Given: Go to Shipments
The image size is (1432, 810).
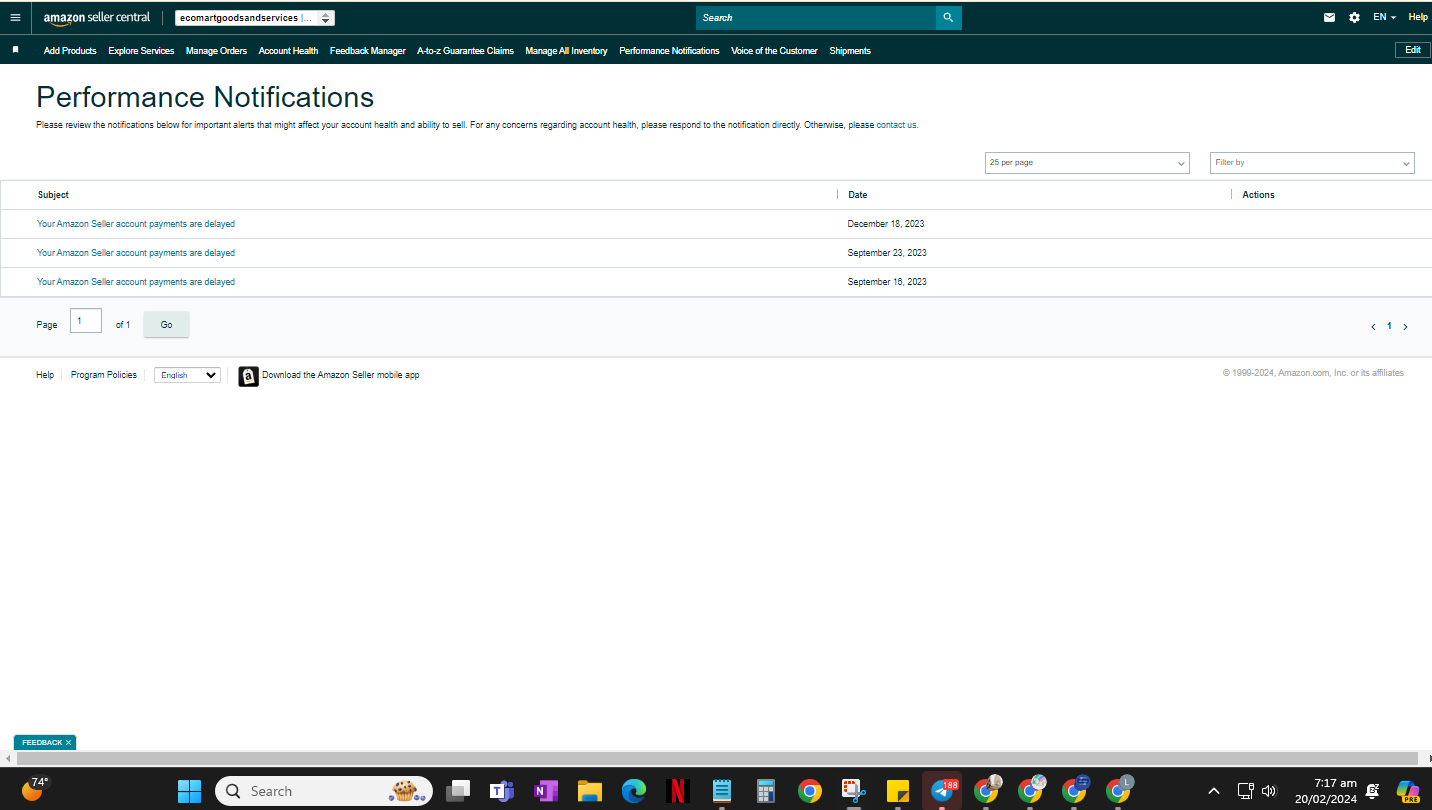Looking at the screenshot, I should coord(850,51).
